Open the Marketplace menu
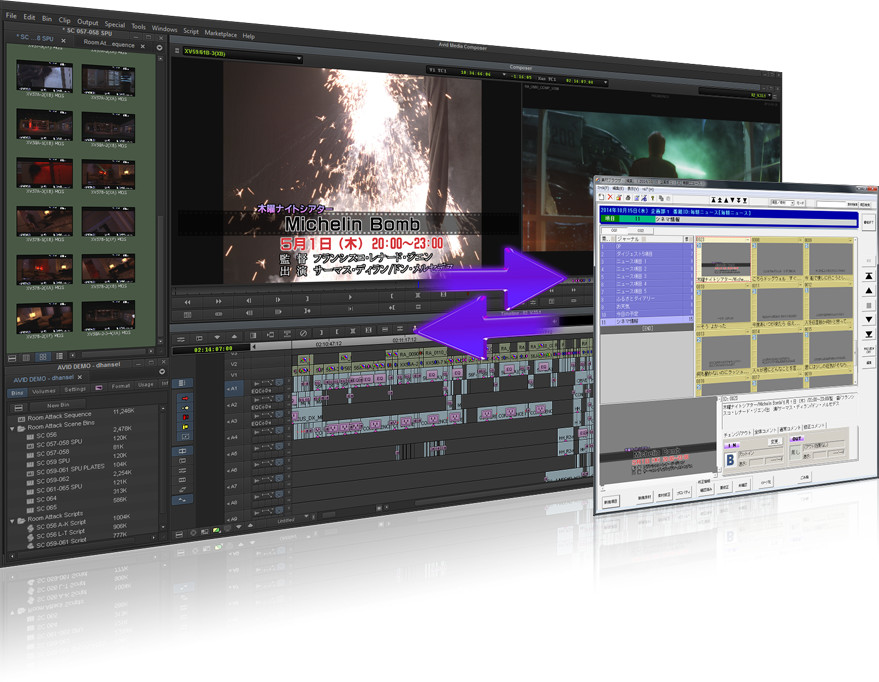Screen dimensions: 879x682 (220, 34)
